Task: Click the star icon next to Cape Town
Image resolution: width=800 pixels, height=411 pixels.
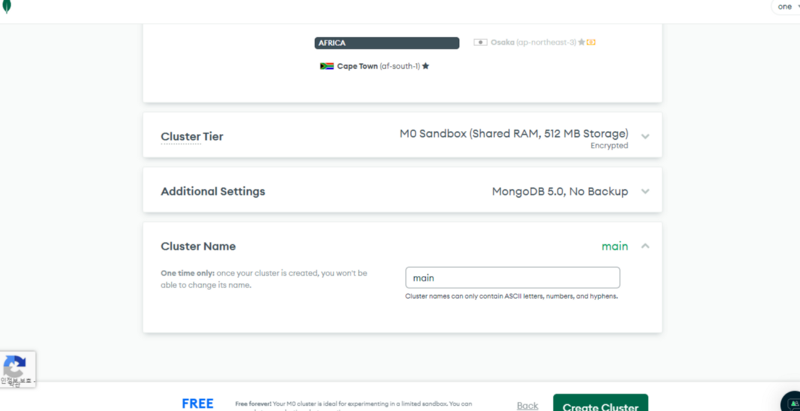Action: pos(426,66)
